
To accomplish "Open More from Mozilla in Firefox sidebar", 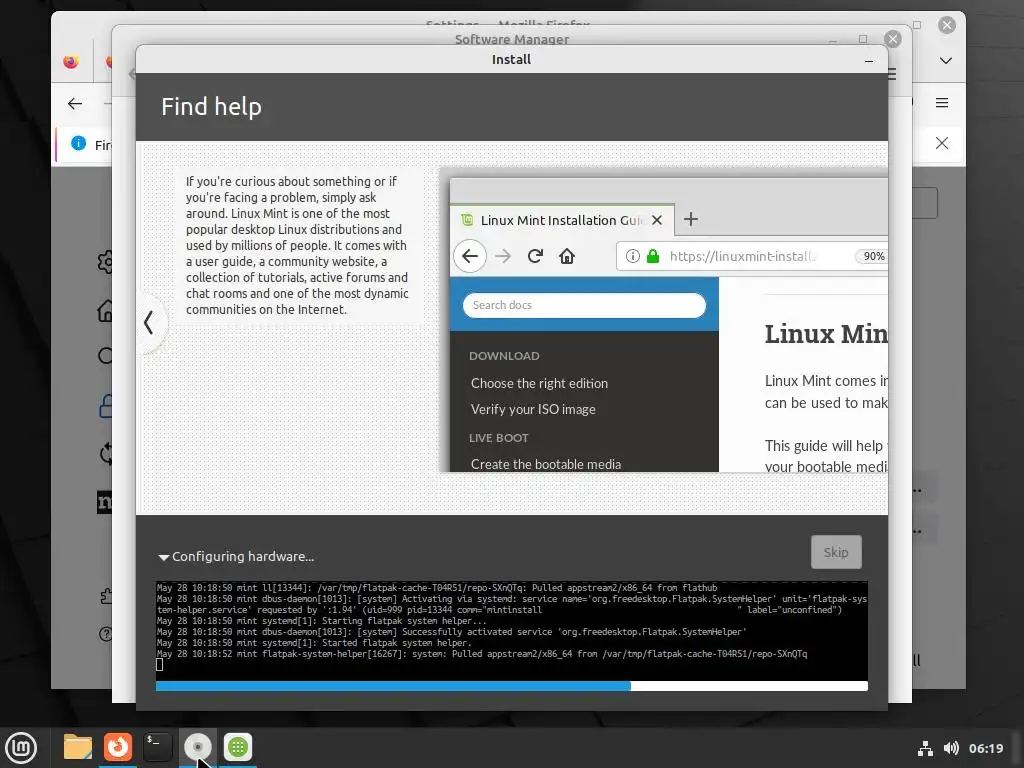I will tap(104, 502).
